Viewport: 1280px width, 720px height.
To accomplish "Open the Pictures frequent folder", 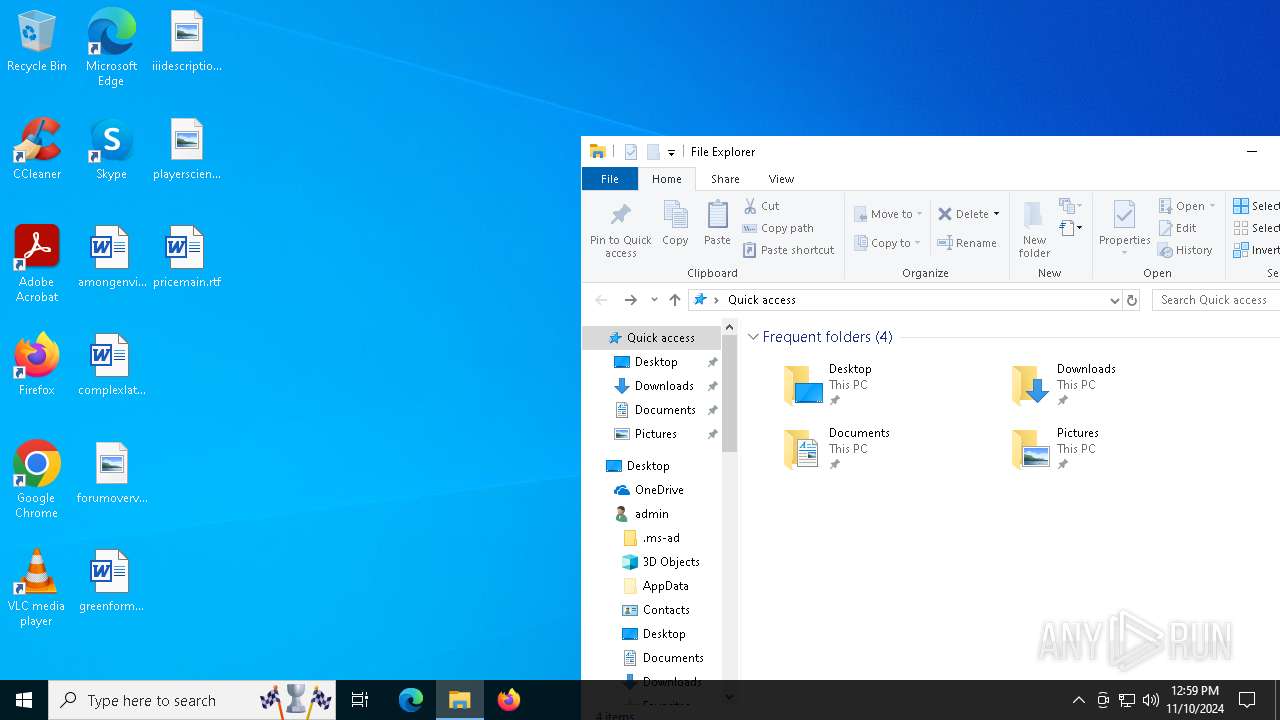I will pos(1056,449).
